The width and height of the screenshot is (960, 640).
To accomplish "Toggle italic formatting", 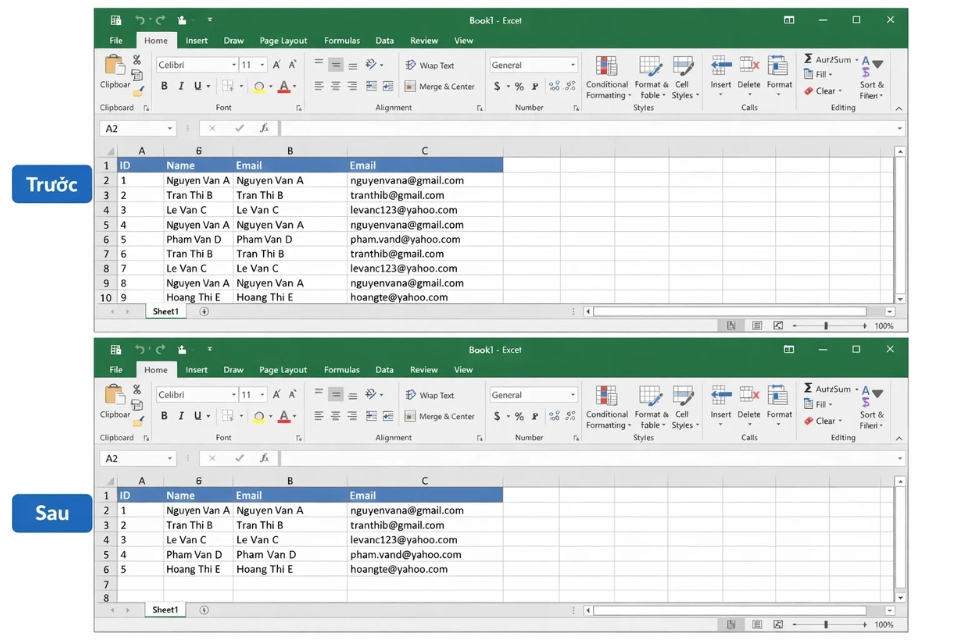I will tap(181, 85).
